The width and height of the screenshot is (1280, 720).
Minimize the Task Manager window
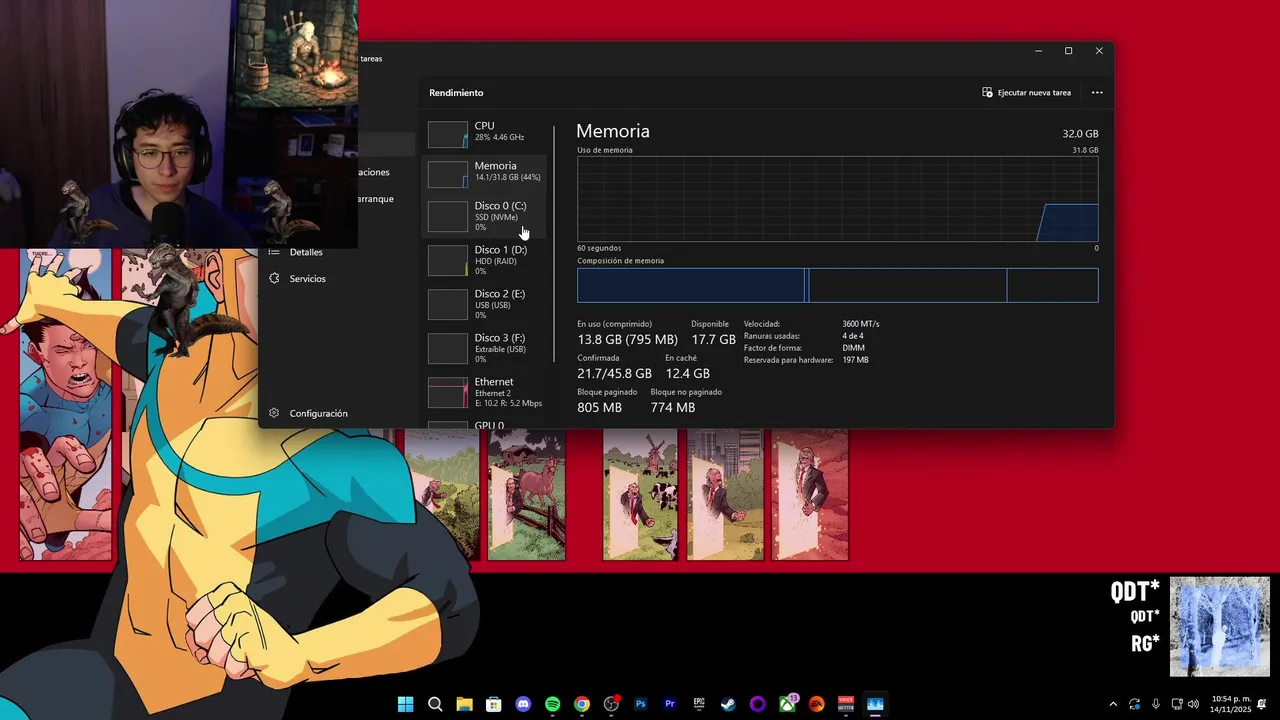coord(1038,51)
